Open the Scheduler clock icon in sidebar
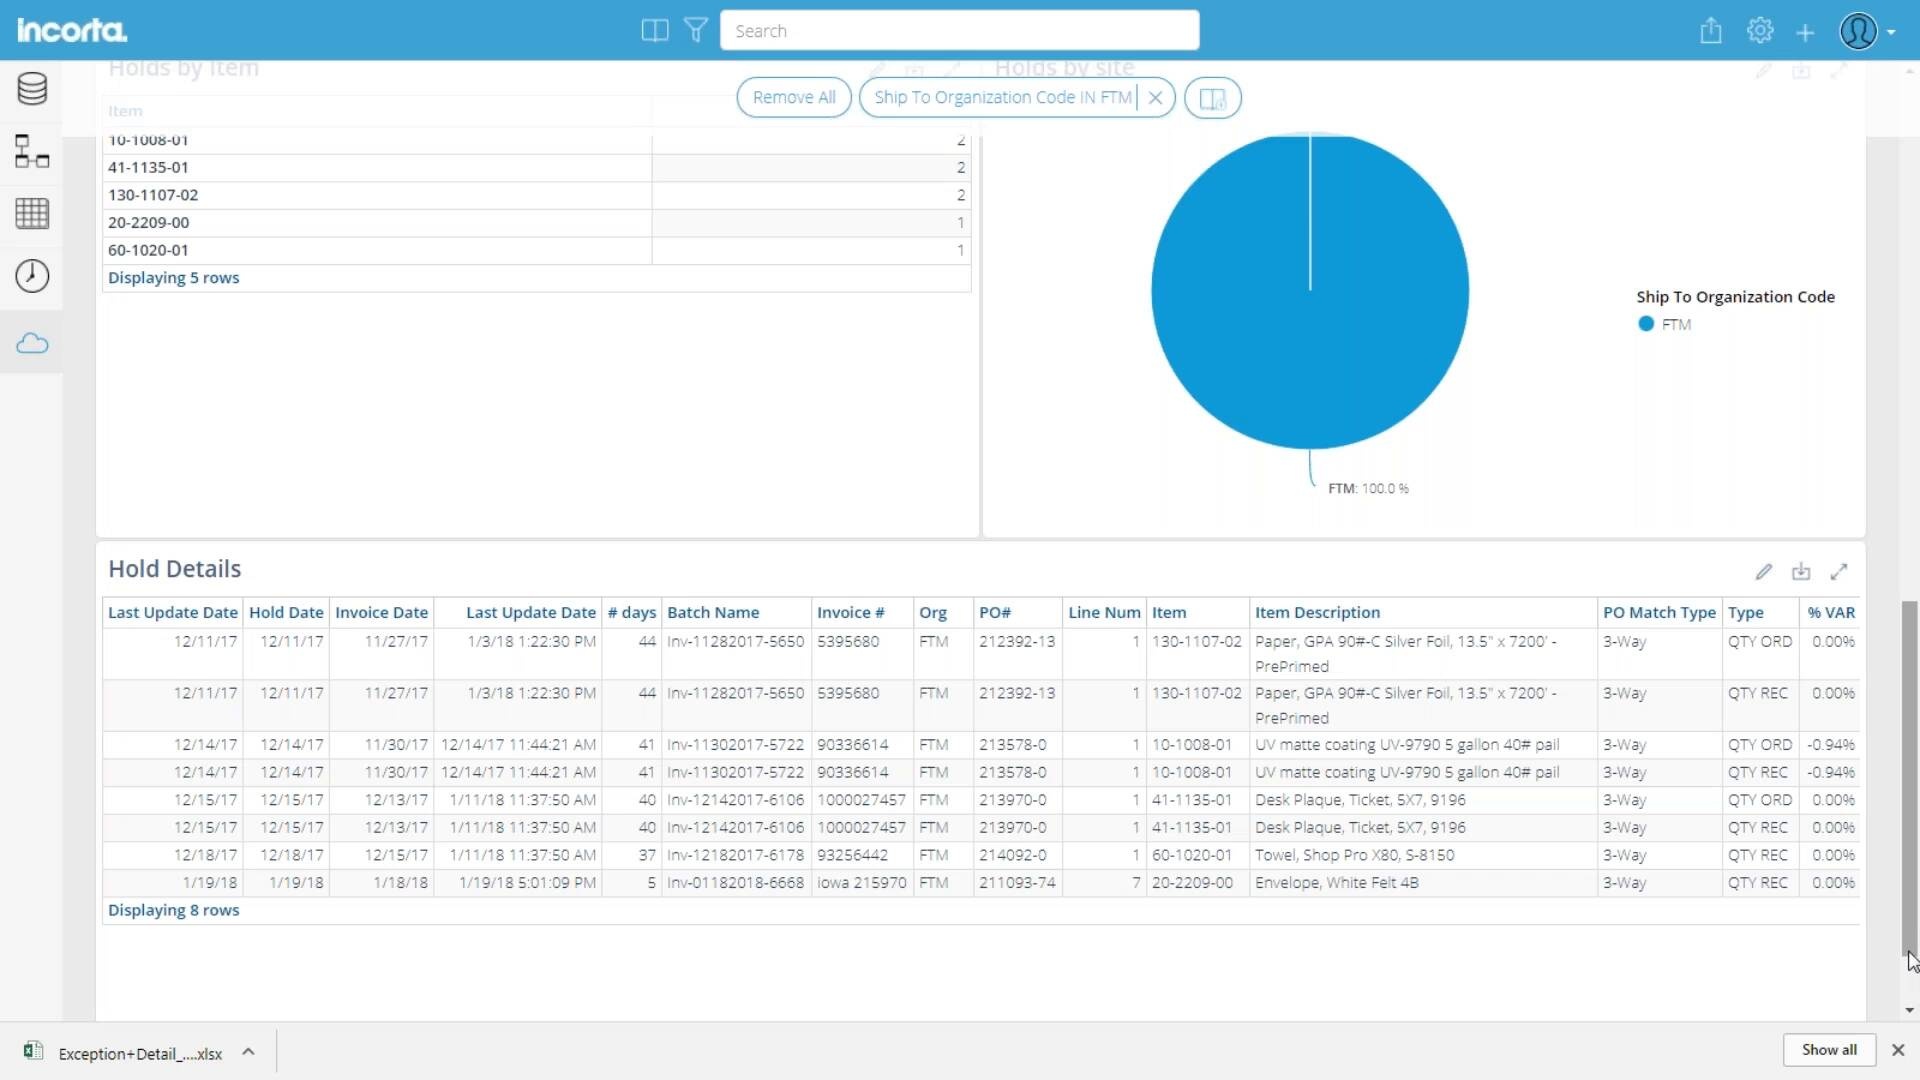 tap(31, 276)
